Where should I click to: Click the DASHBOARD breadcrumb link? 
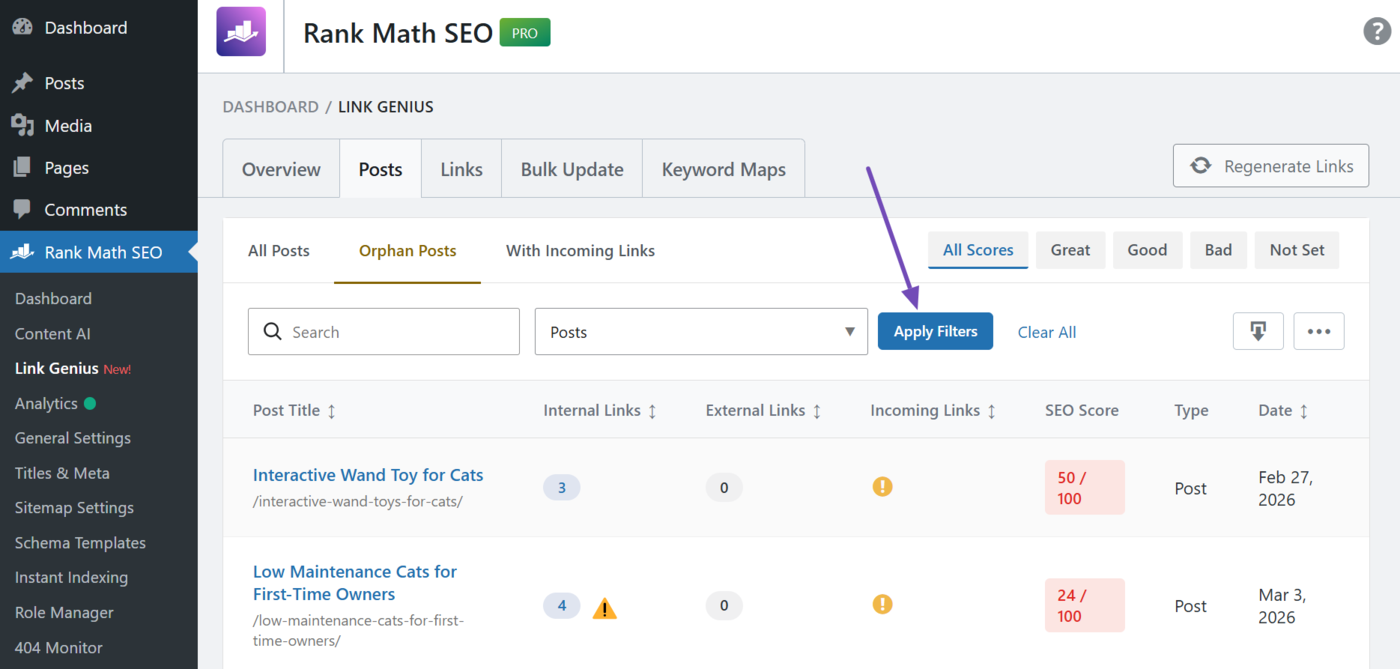(270, 107)
